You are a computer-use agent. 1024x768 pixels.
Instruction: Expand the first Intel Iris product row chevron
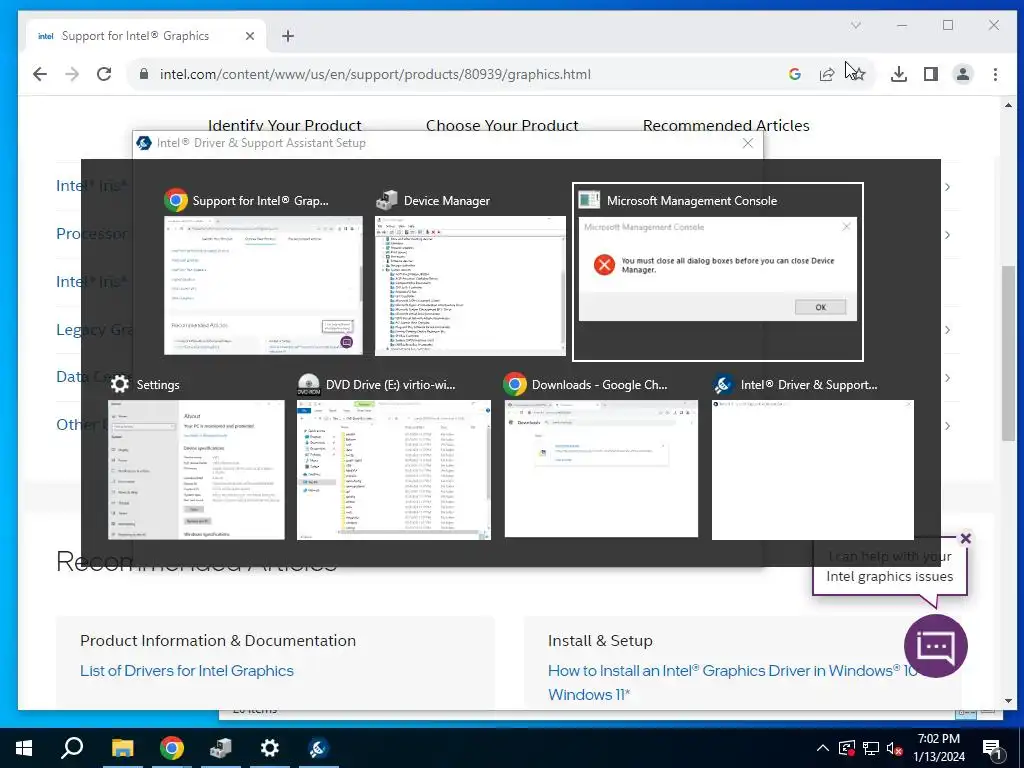pyautogui.click(x=947, y=187)
